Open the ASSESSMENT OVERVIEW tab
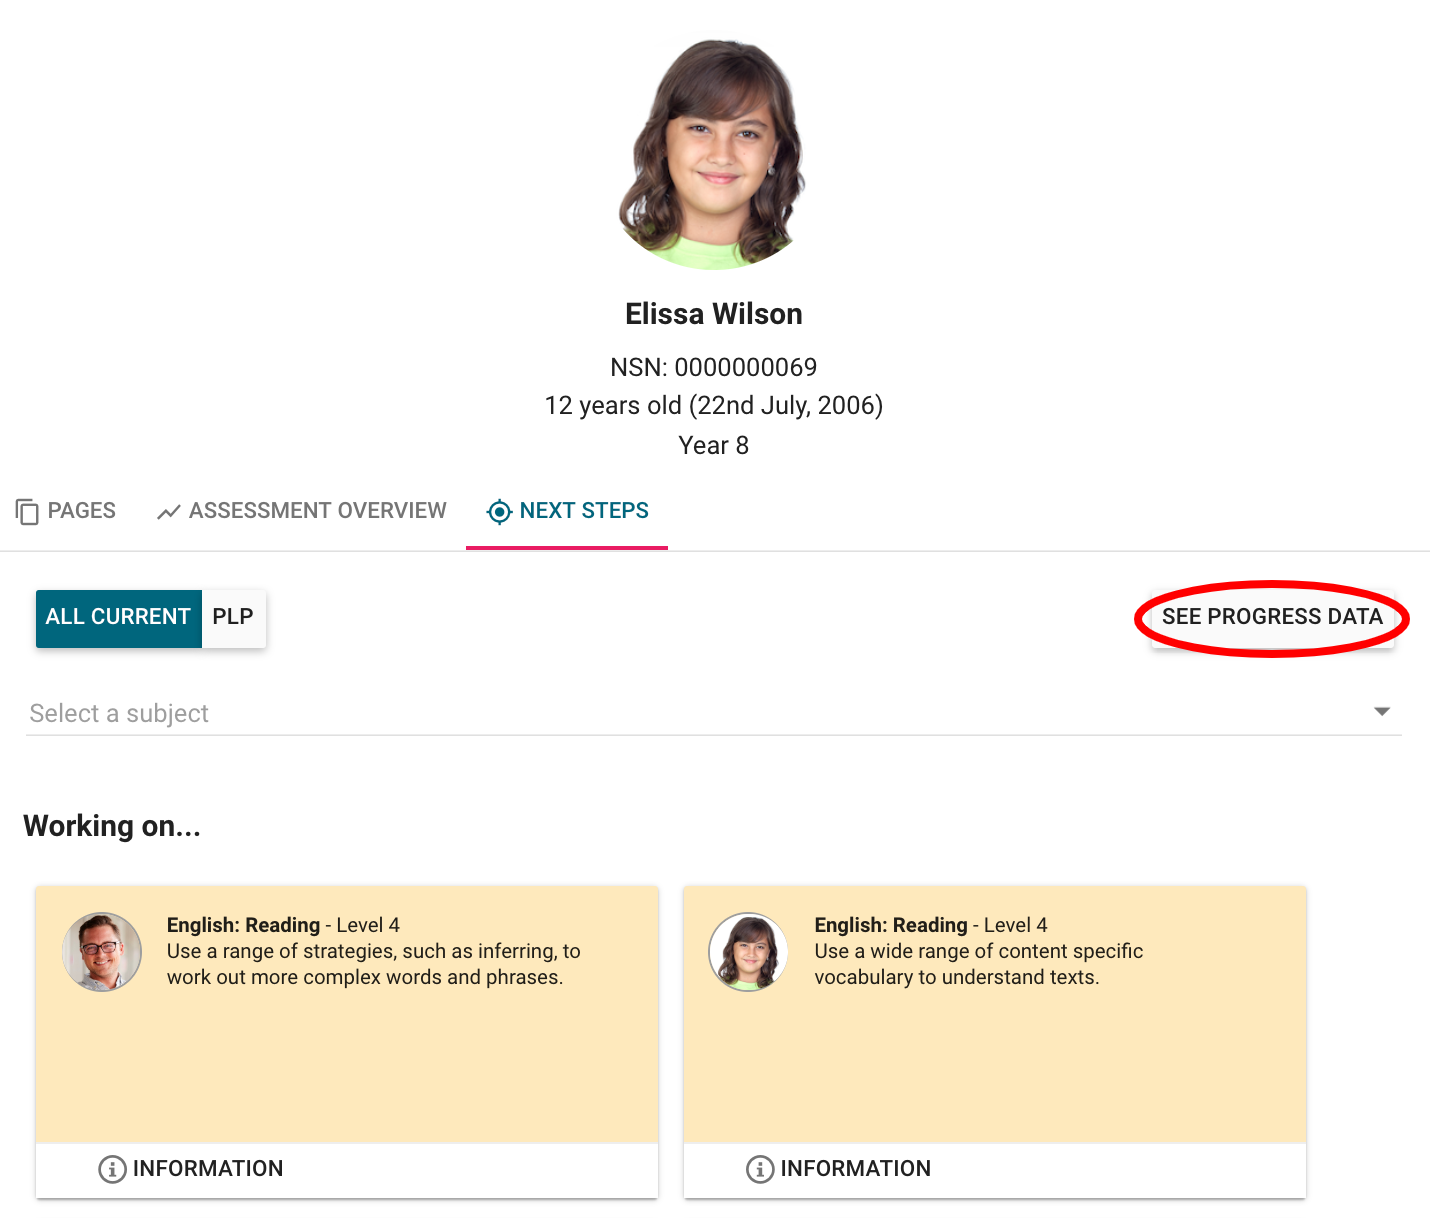Screen dimensions: 1430x1218 (317, 511)
